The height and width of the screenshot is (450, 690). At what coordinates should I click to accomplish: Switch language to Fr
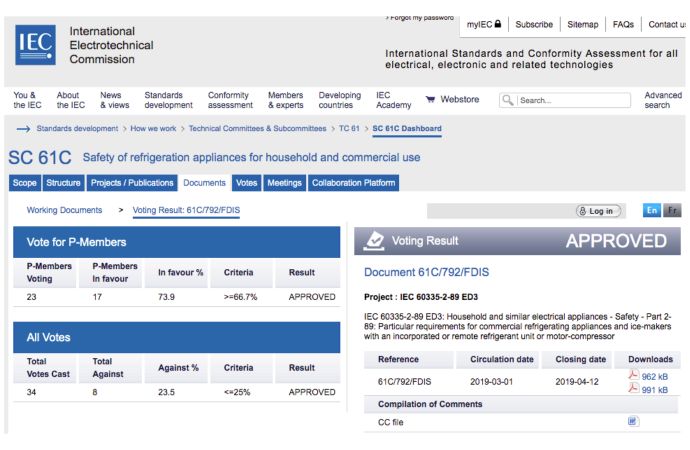tap(672, 210)
